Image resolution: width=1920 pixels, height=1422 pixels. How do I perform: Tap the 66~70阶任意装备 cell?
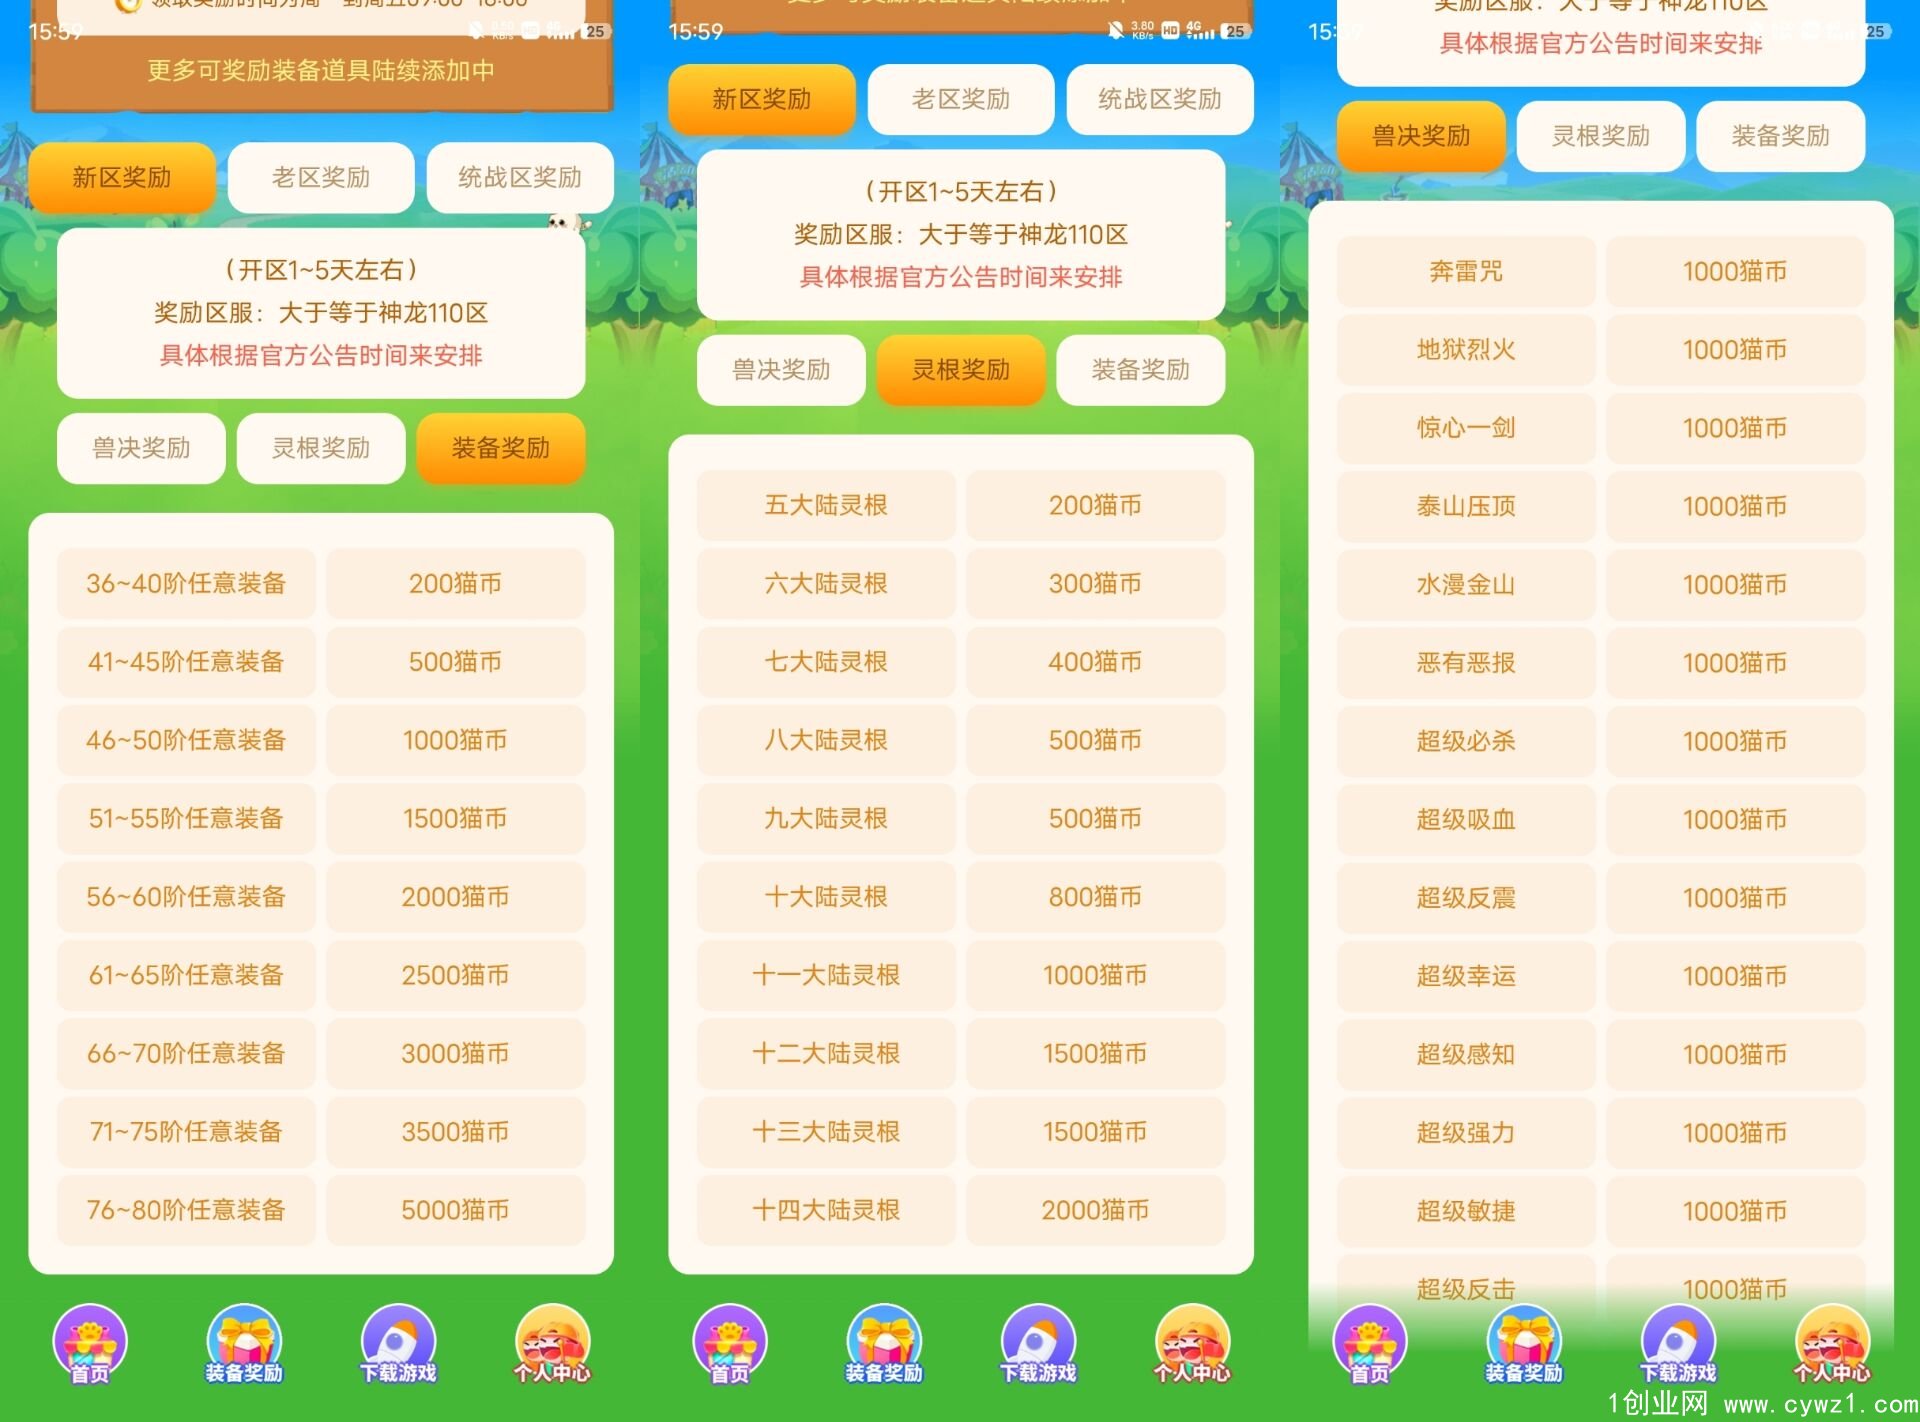186,1053
